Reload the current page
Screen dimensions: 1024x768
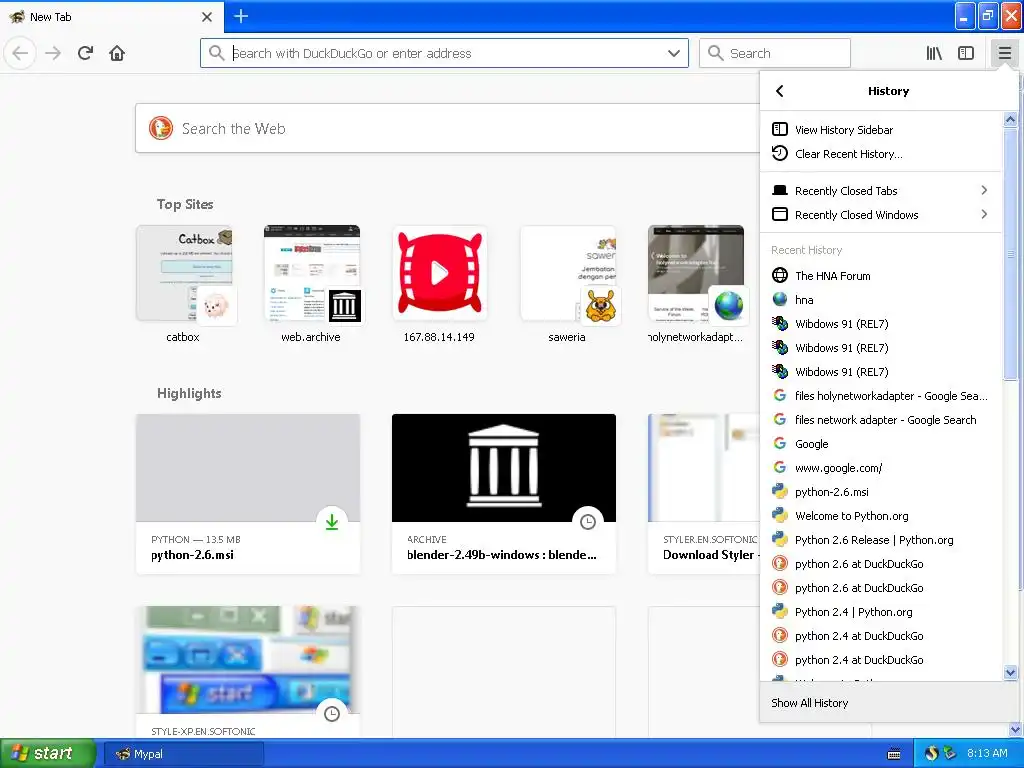pos(85,53)
